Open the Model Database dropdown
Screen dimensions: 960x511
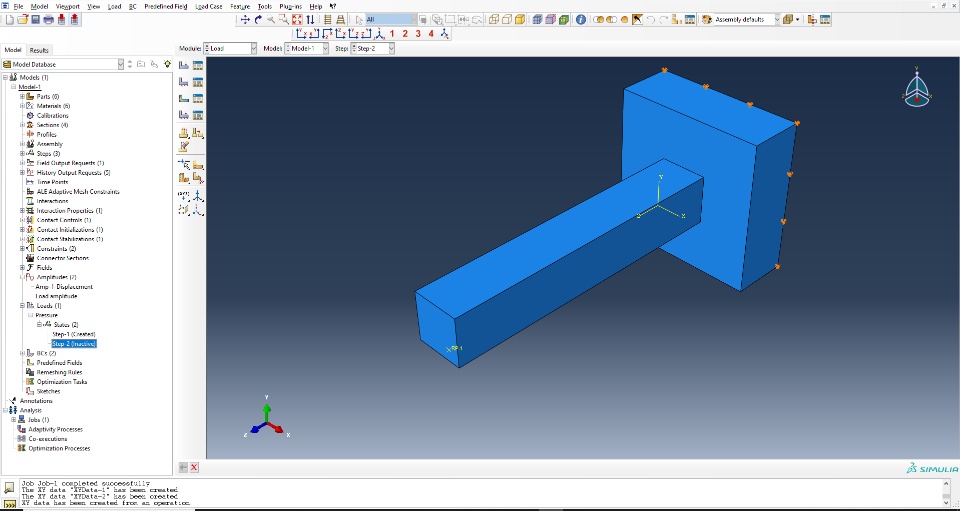tap(63, 64)
